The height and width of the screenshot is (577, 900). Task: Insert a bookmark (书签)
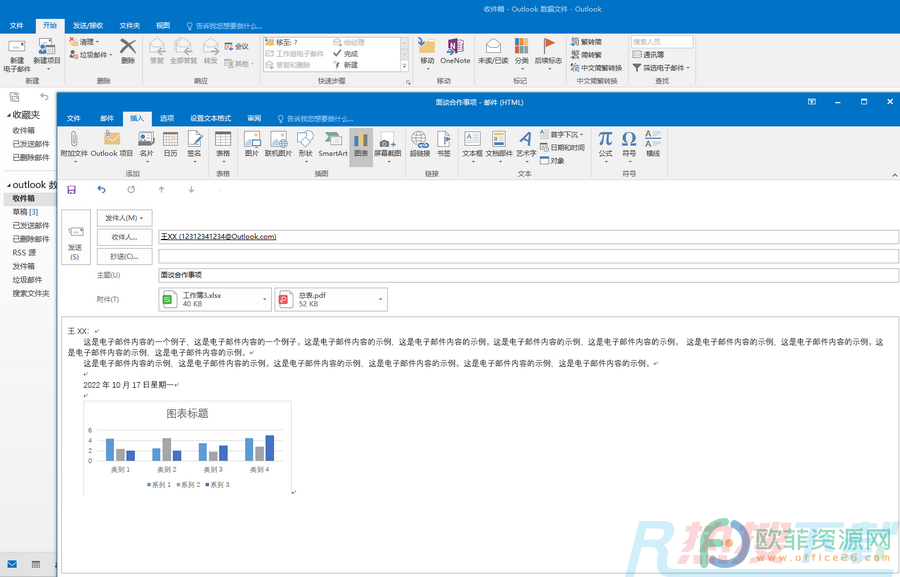(x=444, y=145)
